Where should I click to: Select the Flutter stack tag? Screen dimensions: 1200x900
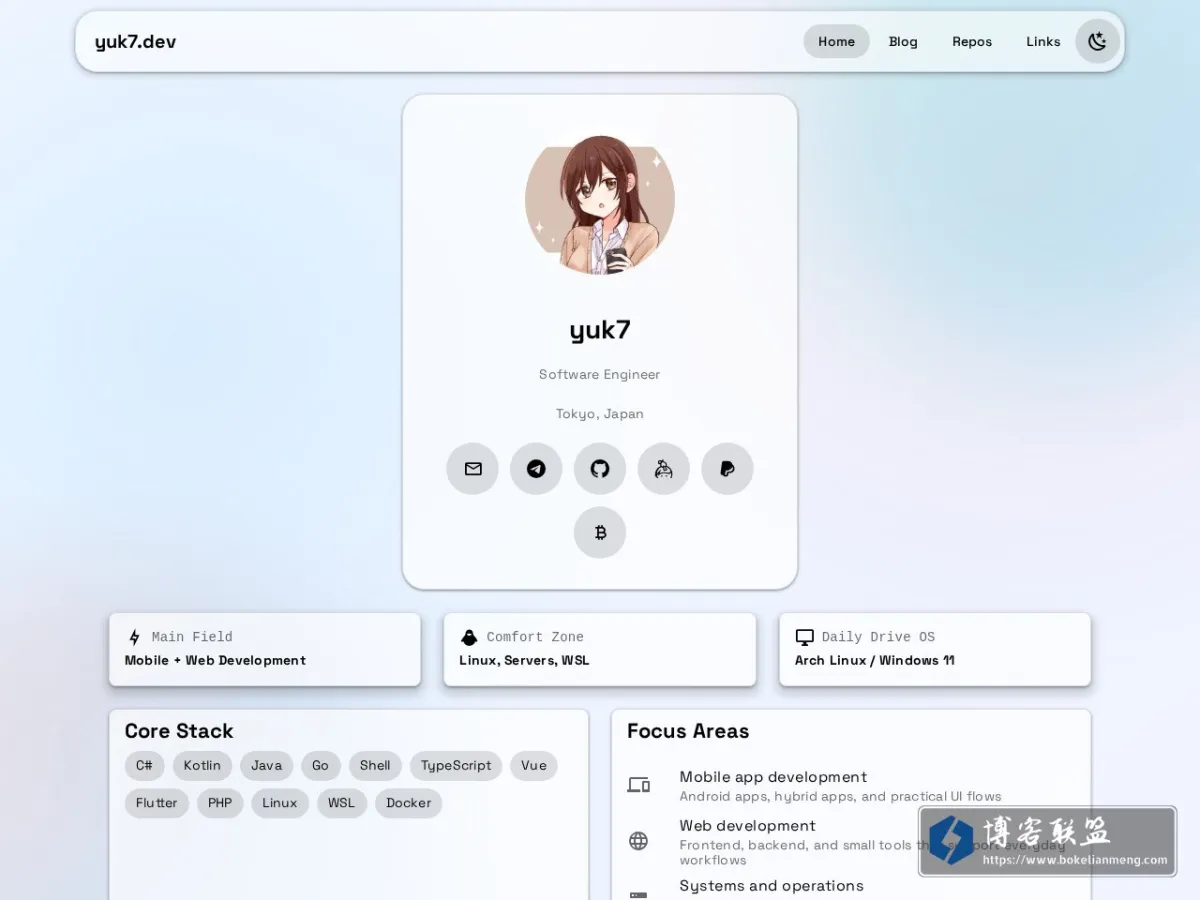click(157, 803)
